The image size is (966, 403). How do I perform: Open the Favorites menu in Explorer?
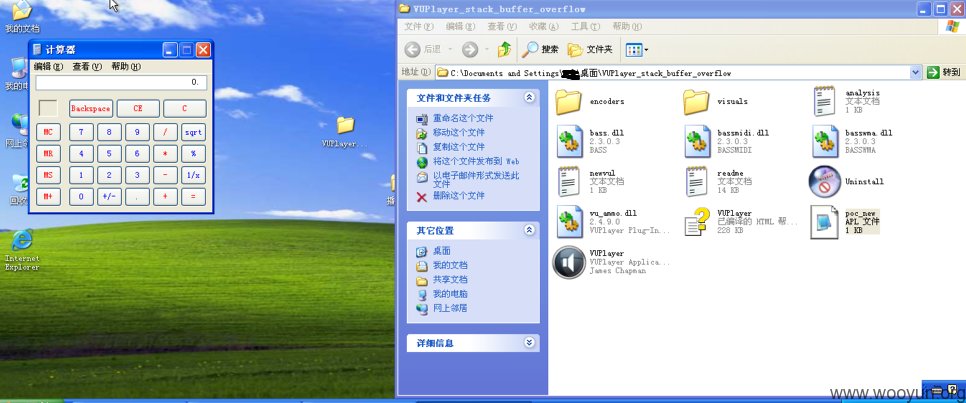point(543,26)
